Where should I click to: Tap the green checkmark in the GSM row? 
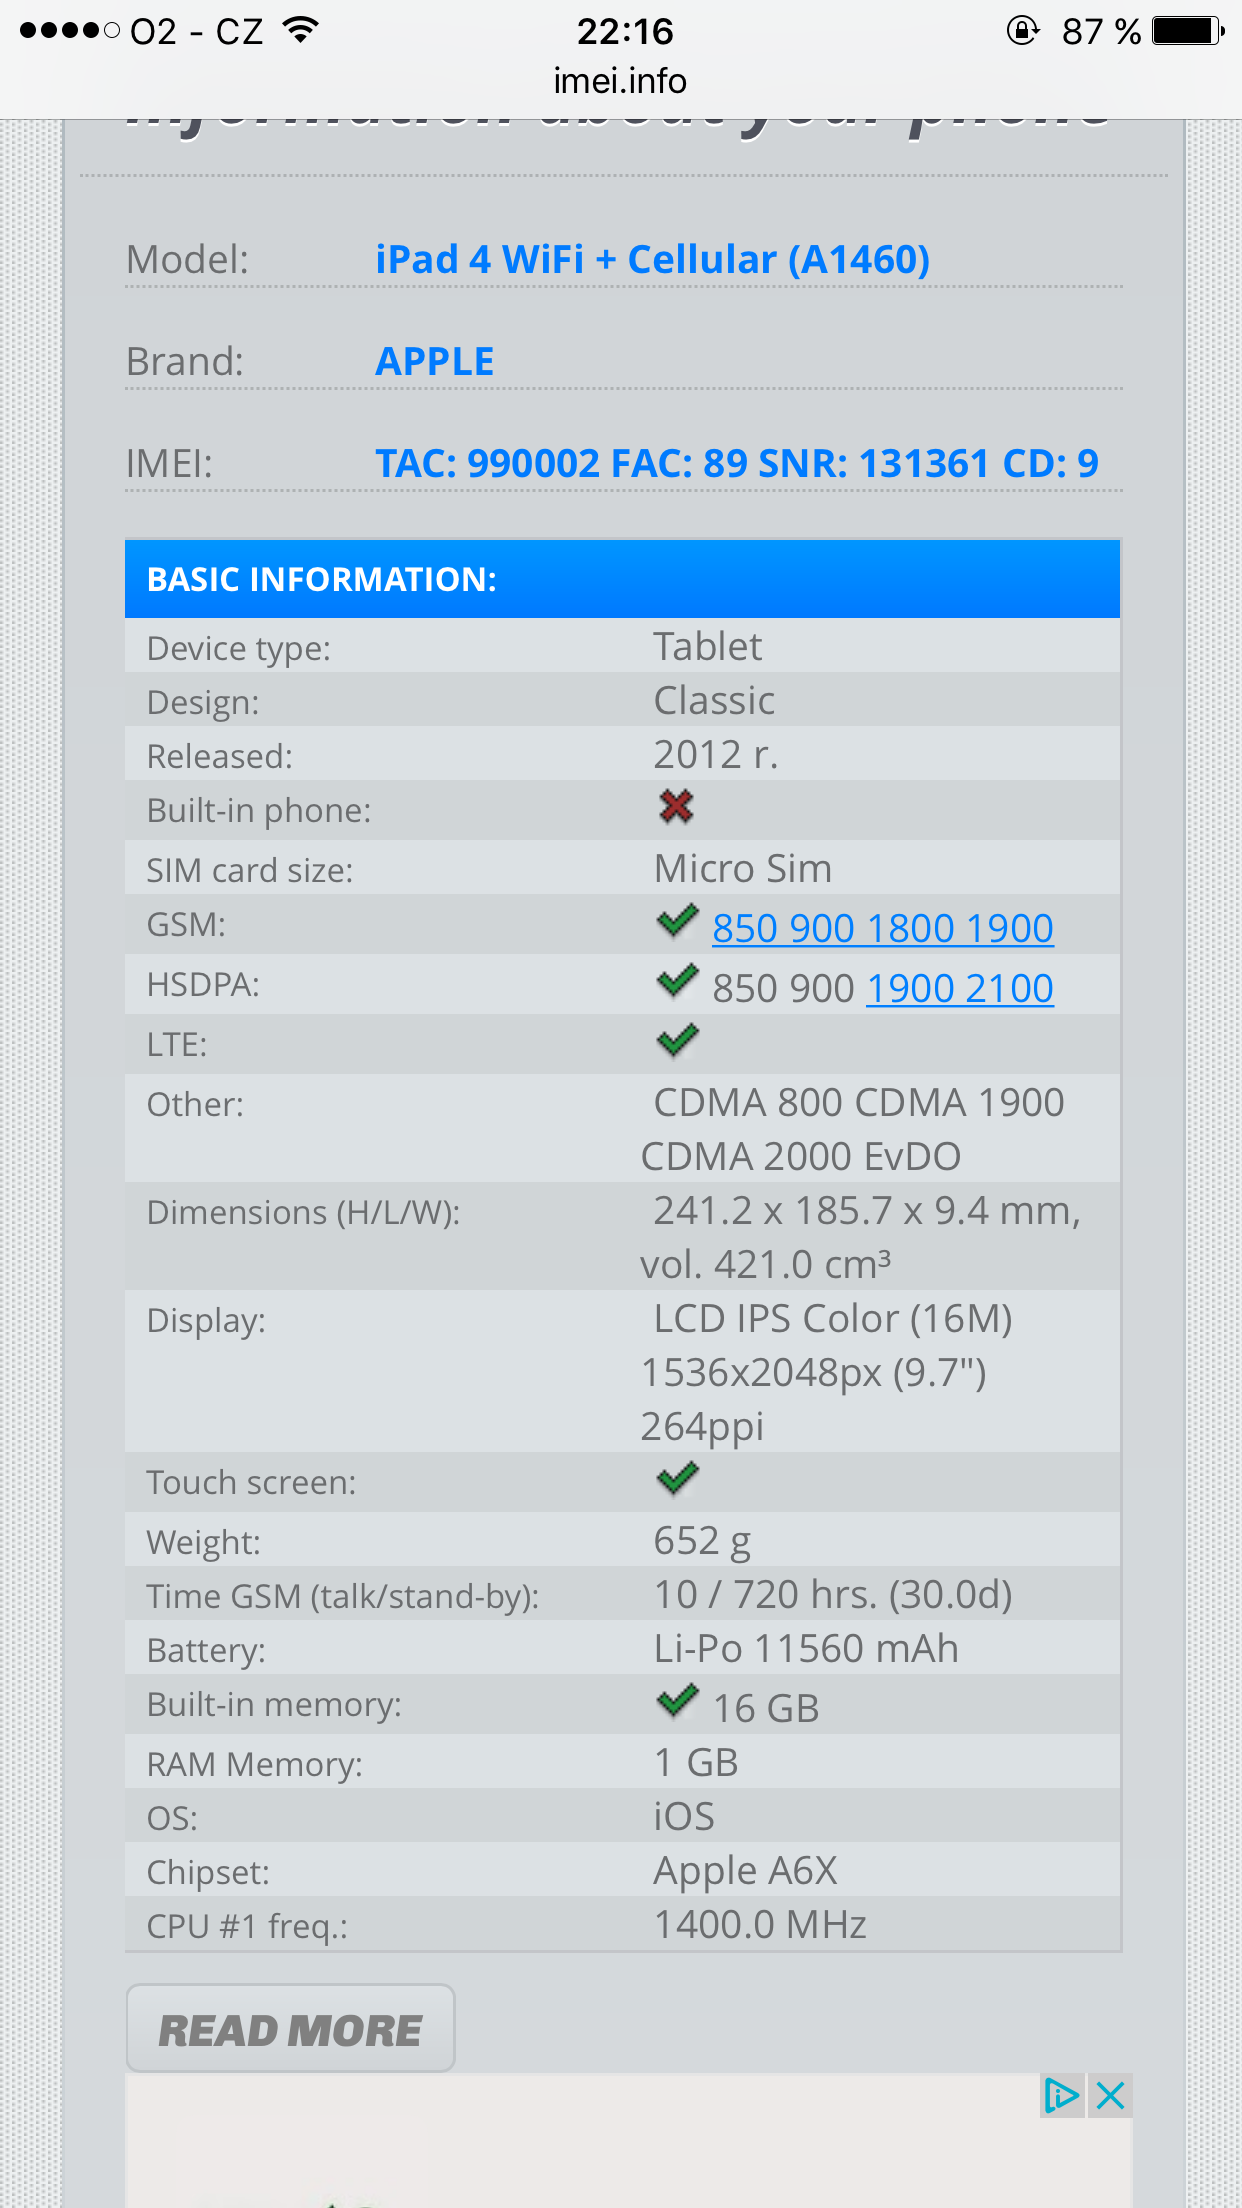point(677,921)
